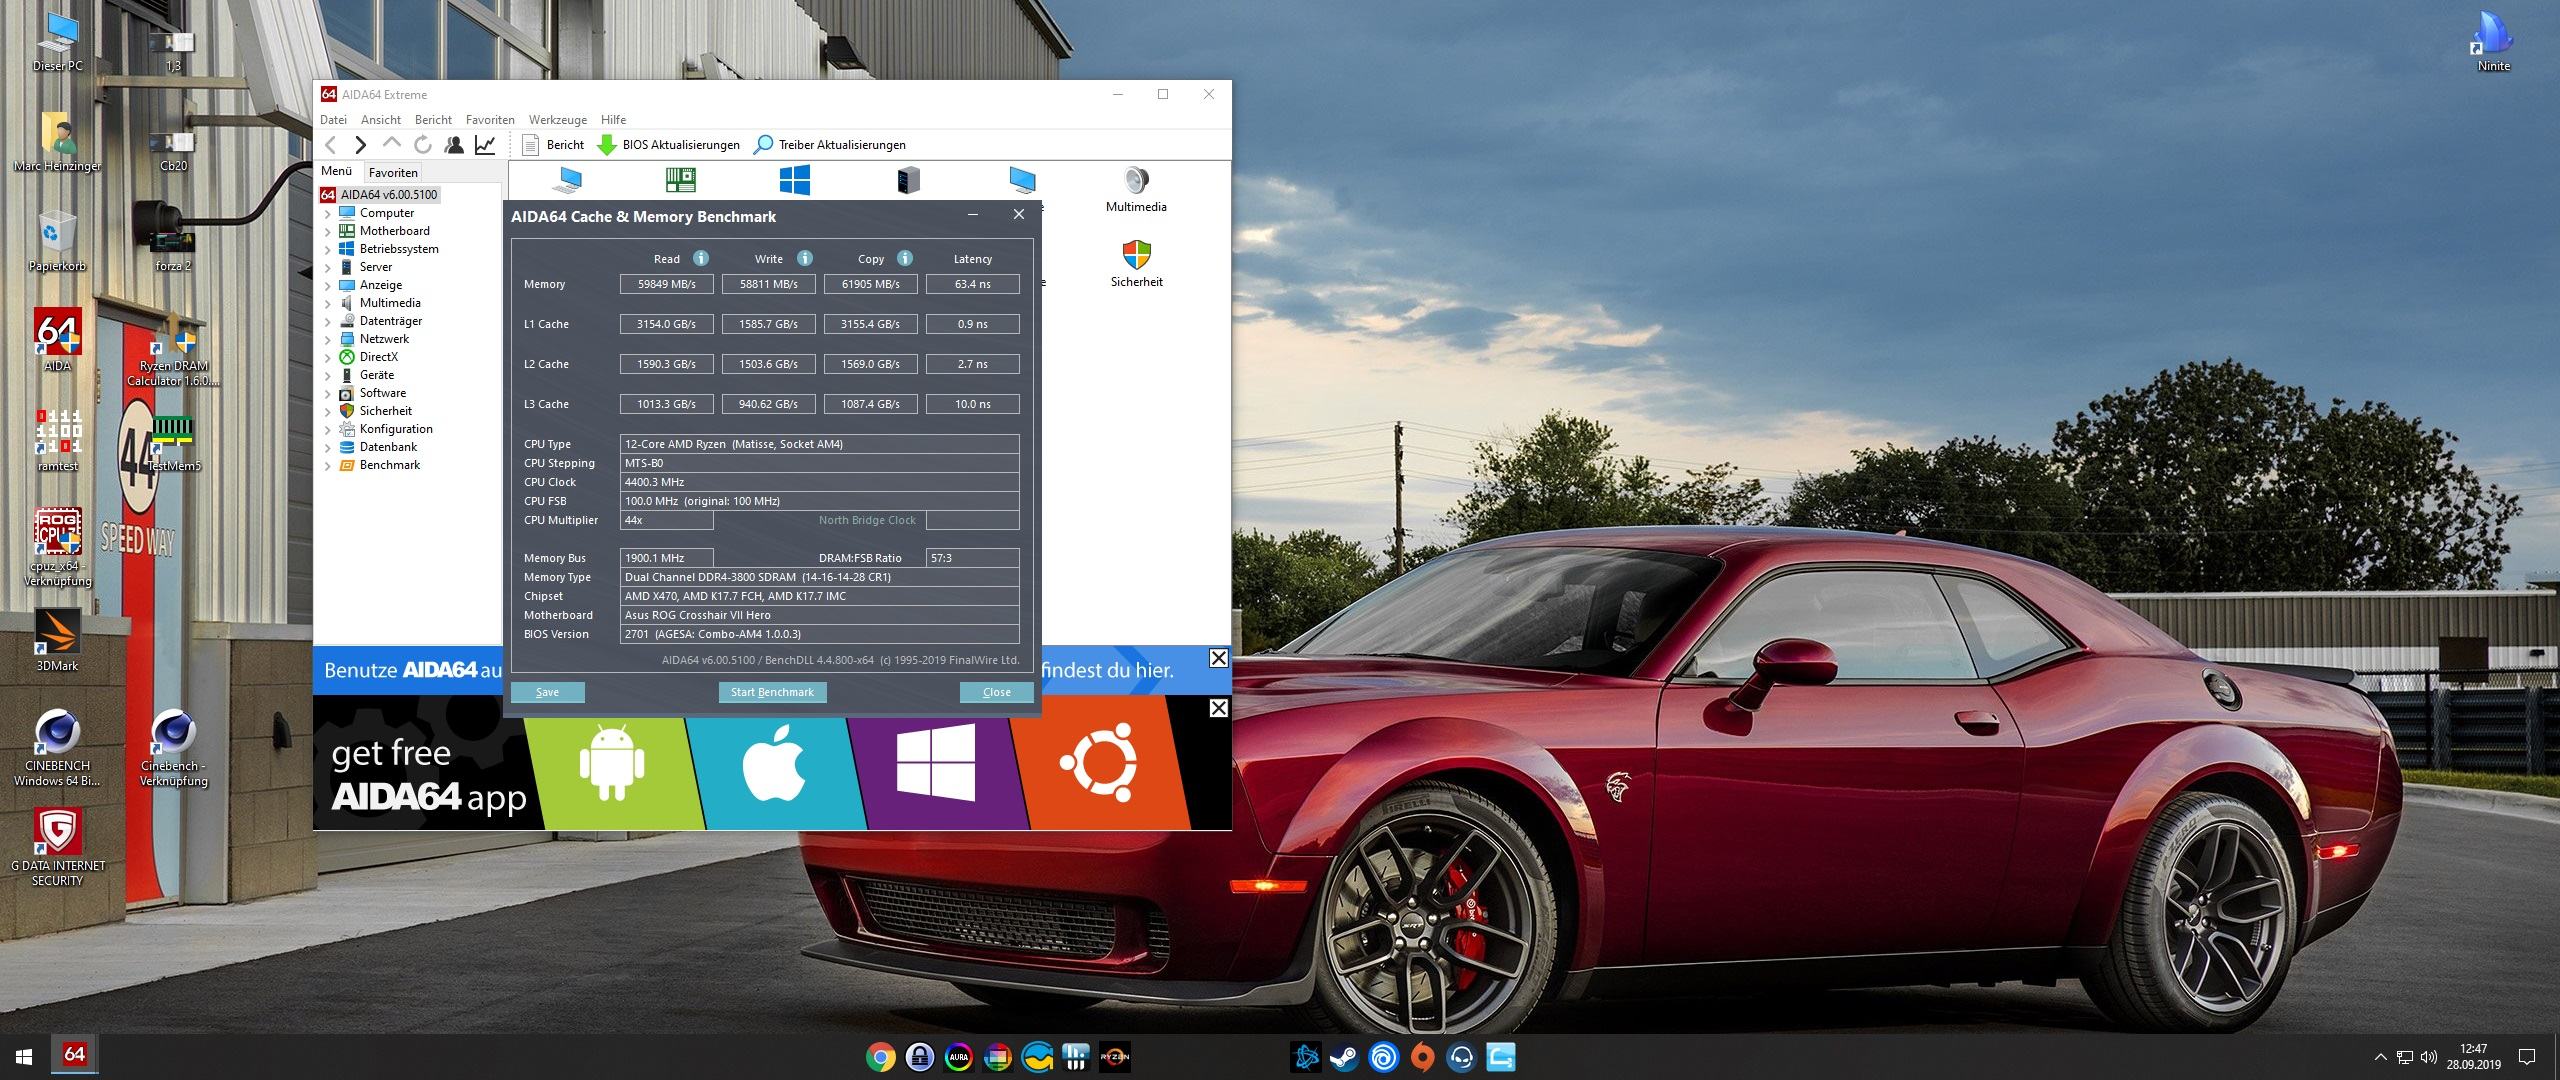Expand Server tree node
The image size is (2560, 1080).
[x=327, y=267]
